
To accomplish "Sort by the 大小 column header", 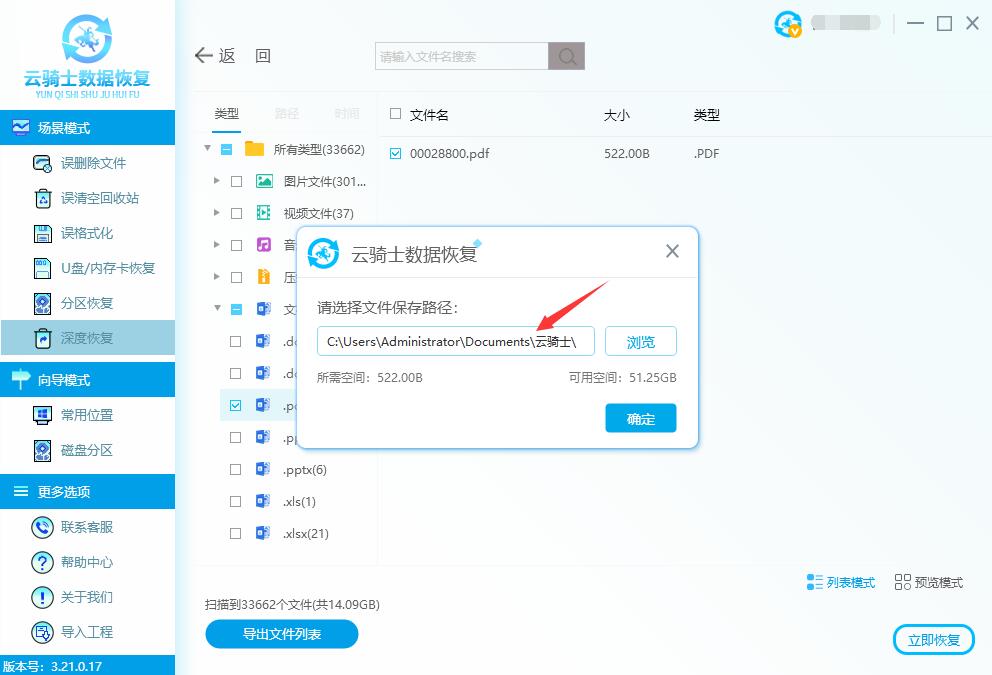I will (616, 115).
